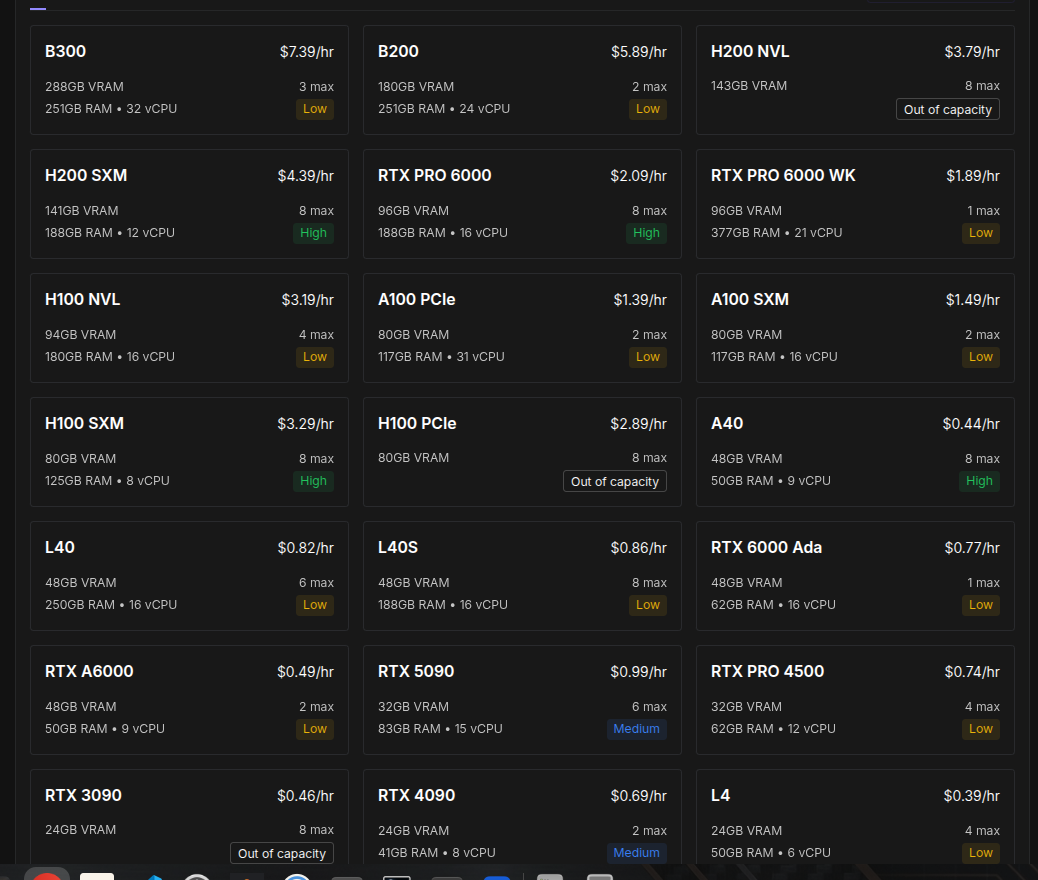Select the A100 PCIe card

click(x=522, y=328)
